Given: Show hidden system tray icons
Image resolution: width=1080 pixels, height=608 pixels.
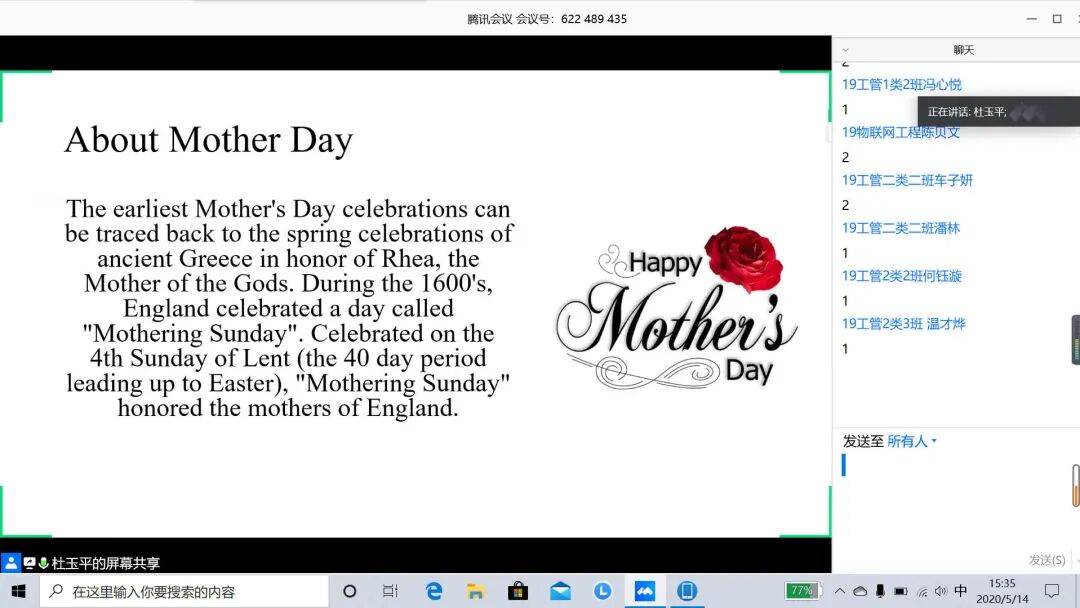Looking at the screenshot, I should (x=840, y=591).
